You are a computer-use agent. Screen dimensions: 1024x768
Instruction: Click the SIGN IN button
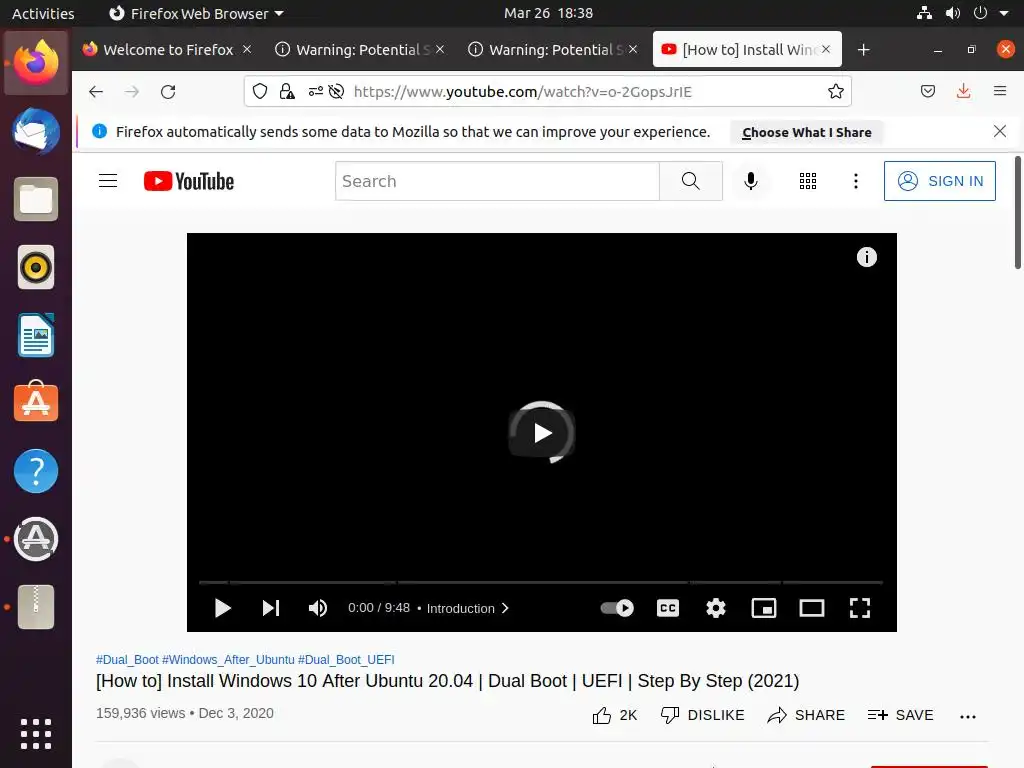[939, 181]
